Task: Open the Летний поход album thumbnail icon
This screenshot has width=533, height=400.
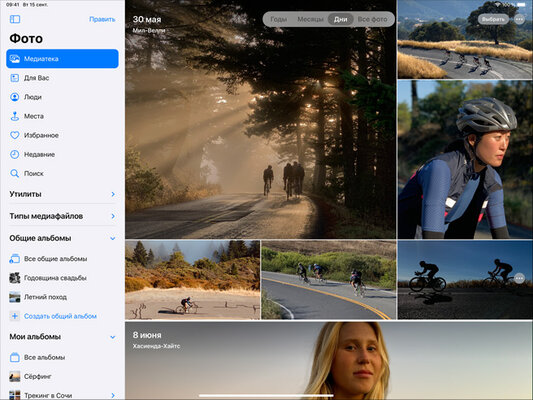Action: click(15, 297)
